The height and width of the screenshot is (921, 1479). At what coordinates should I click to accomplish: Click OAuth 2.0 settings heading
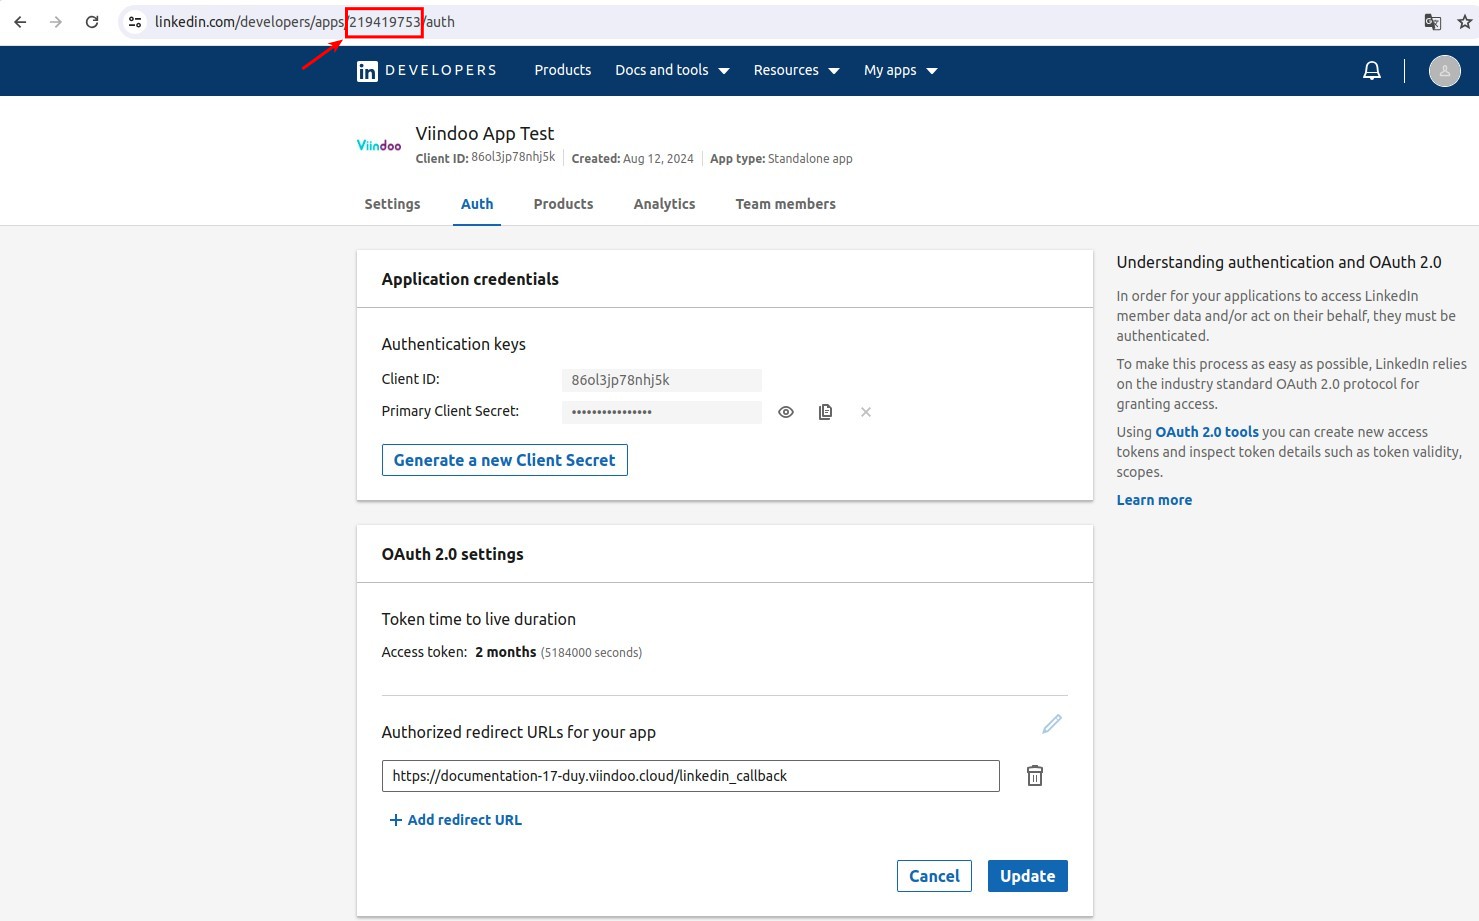[x=452, y=554]
